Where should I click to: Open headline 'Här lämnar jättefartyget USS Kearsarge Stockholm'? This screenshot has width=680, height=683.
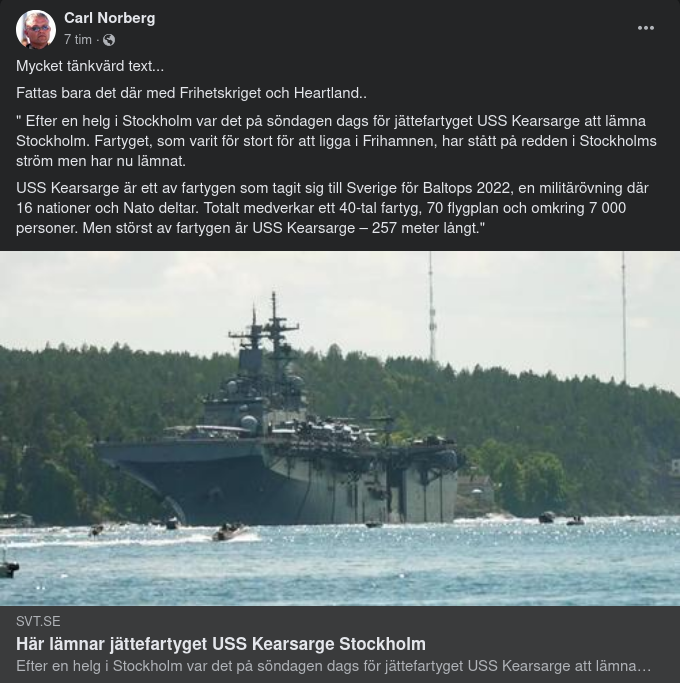(x=221, y=644)
